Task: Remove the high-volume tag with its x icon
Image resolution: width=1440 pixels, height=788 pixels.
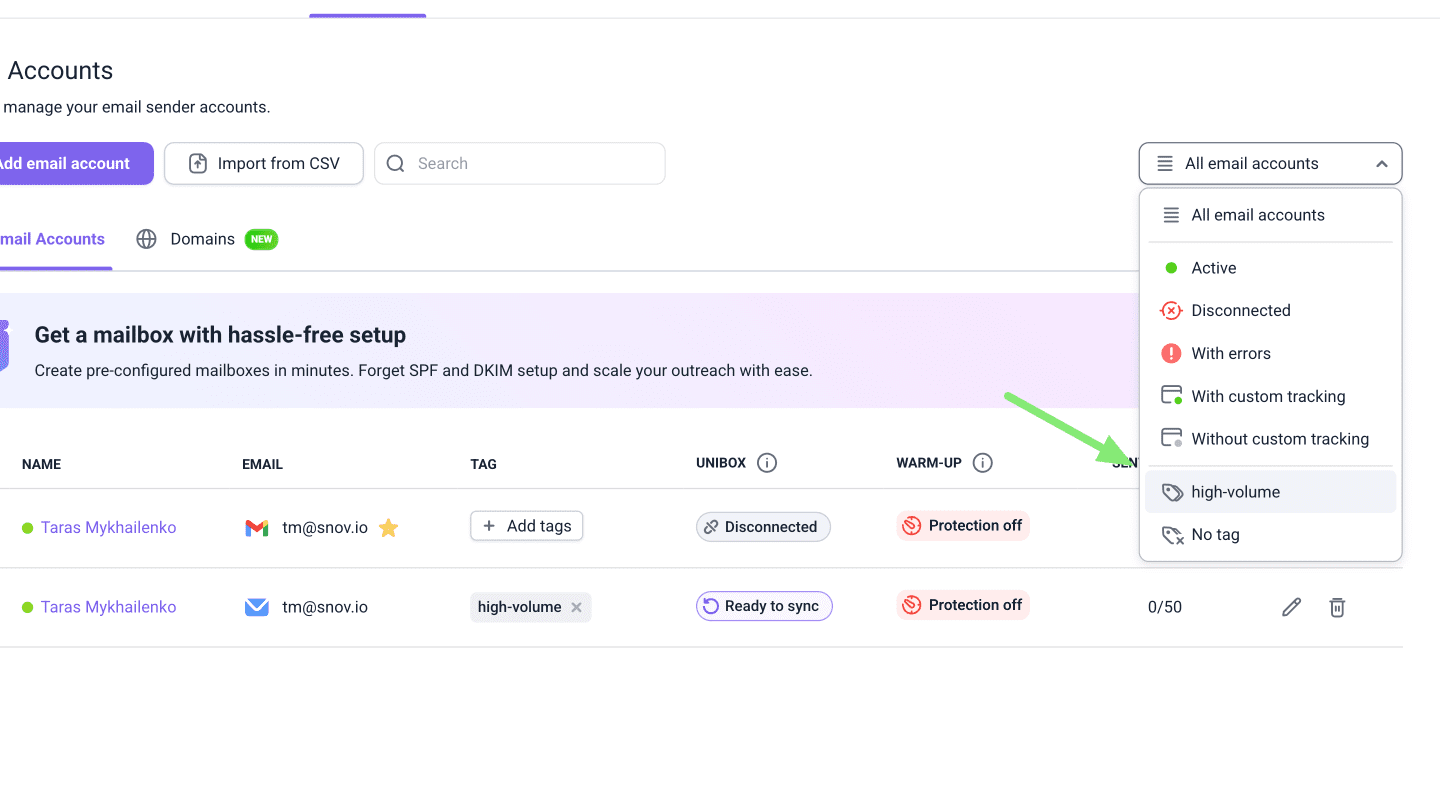Action: 576,607
